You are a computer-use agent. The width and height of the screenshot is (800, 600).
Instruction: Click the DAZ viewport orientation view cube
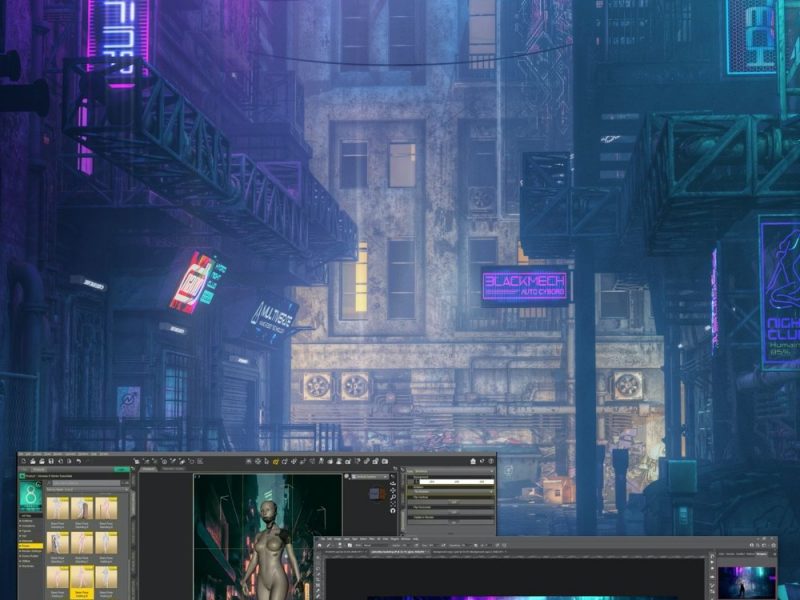point(377,494)
